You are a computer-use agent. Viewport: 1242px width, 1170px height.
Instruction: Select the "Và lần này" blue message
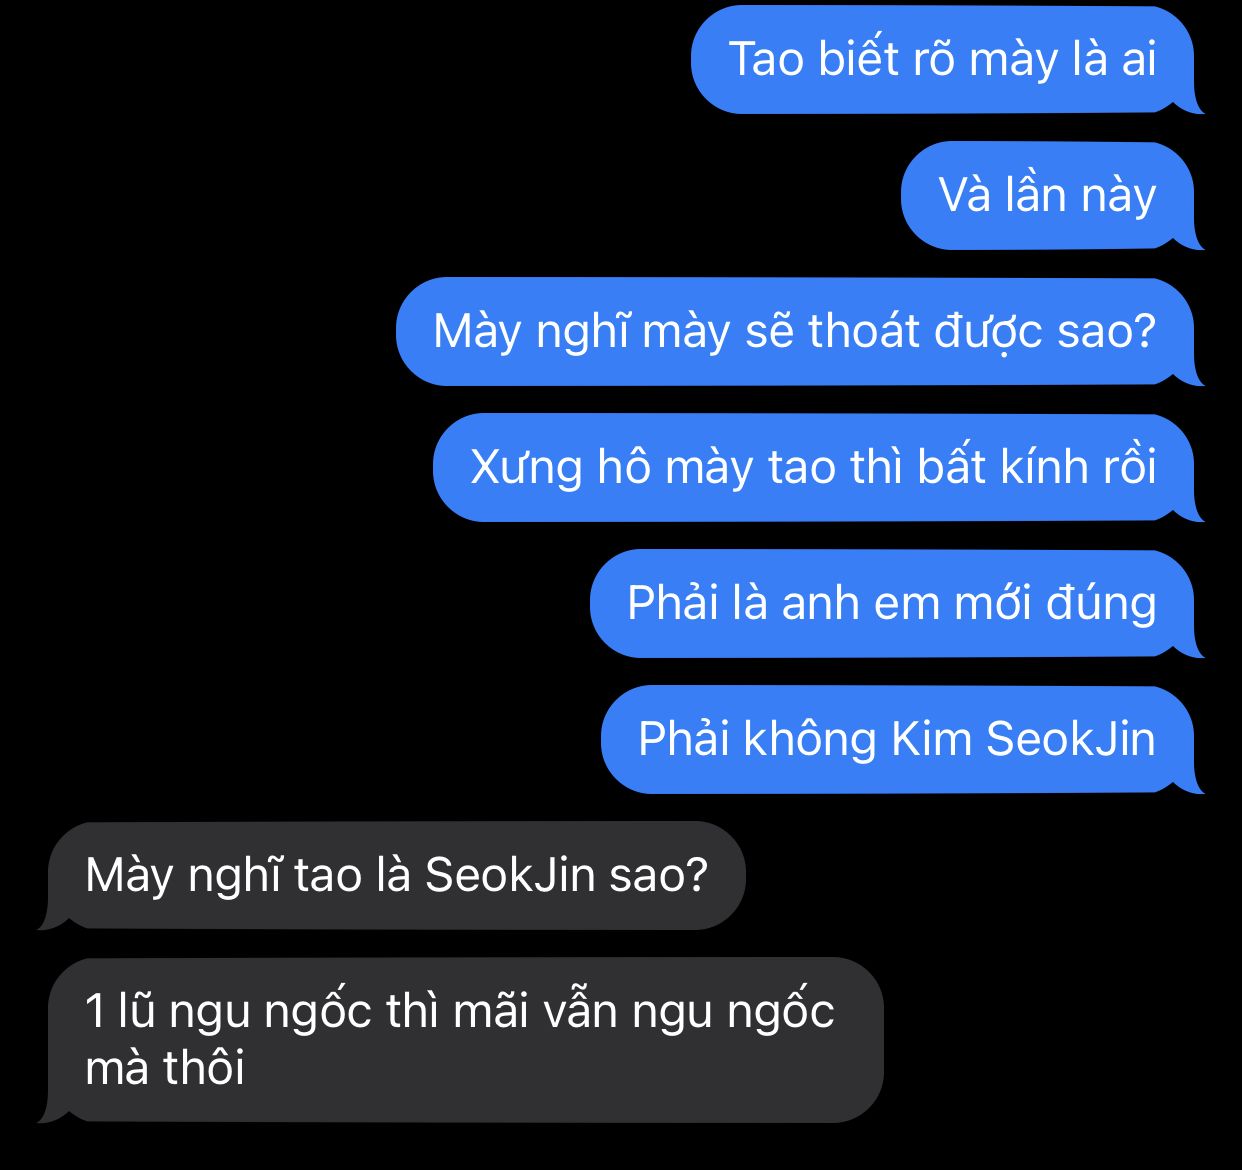tap(1048, 196)
